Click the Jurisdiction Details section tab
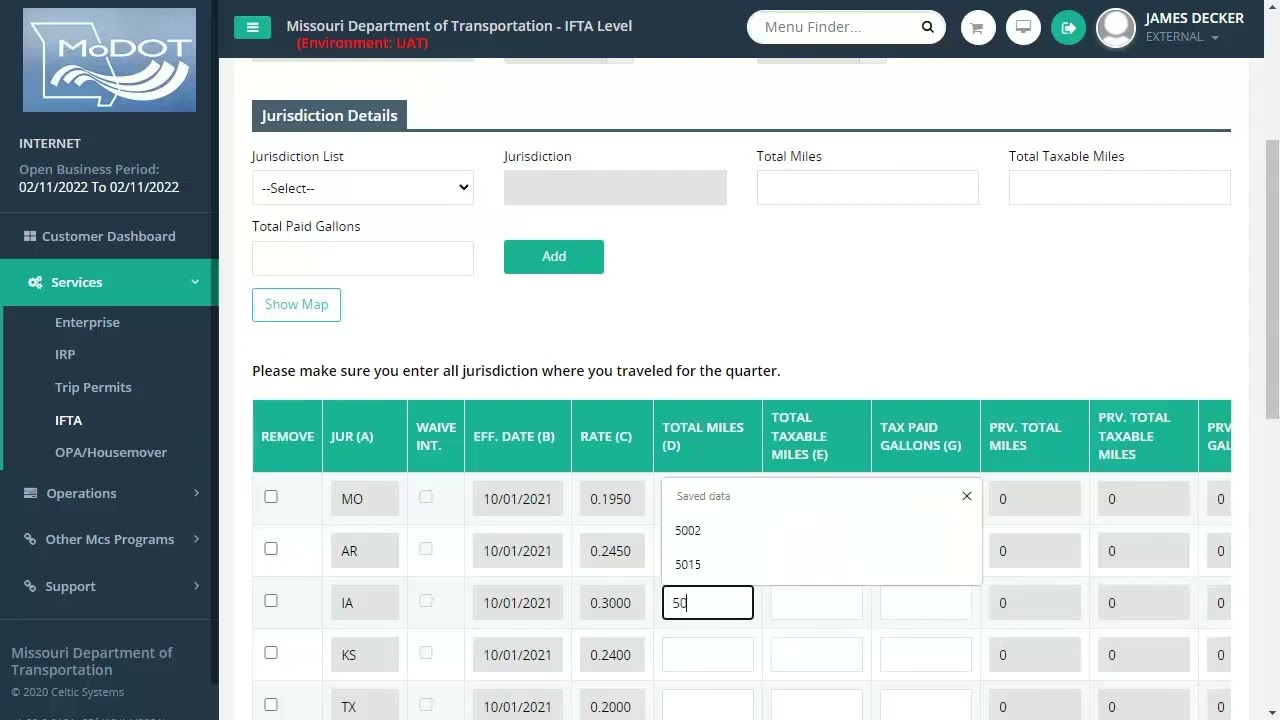 pos(329,116)
